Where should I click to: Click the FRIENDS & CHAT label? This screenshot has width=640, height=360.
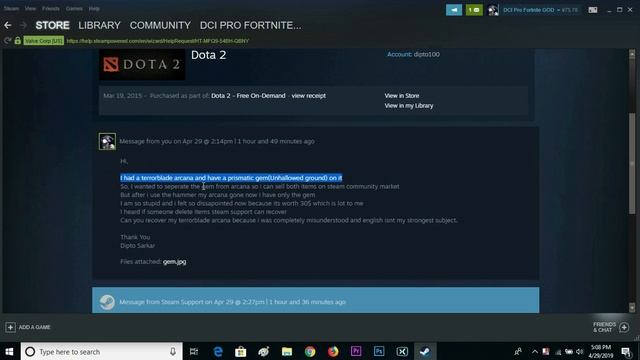[x=604, y=327]
